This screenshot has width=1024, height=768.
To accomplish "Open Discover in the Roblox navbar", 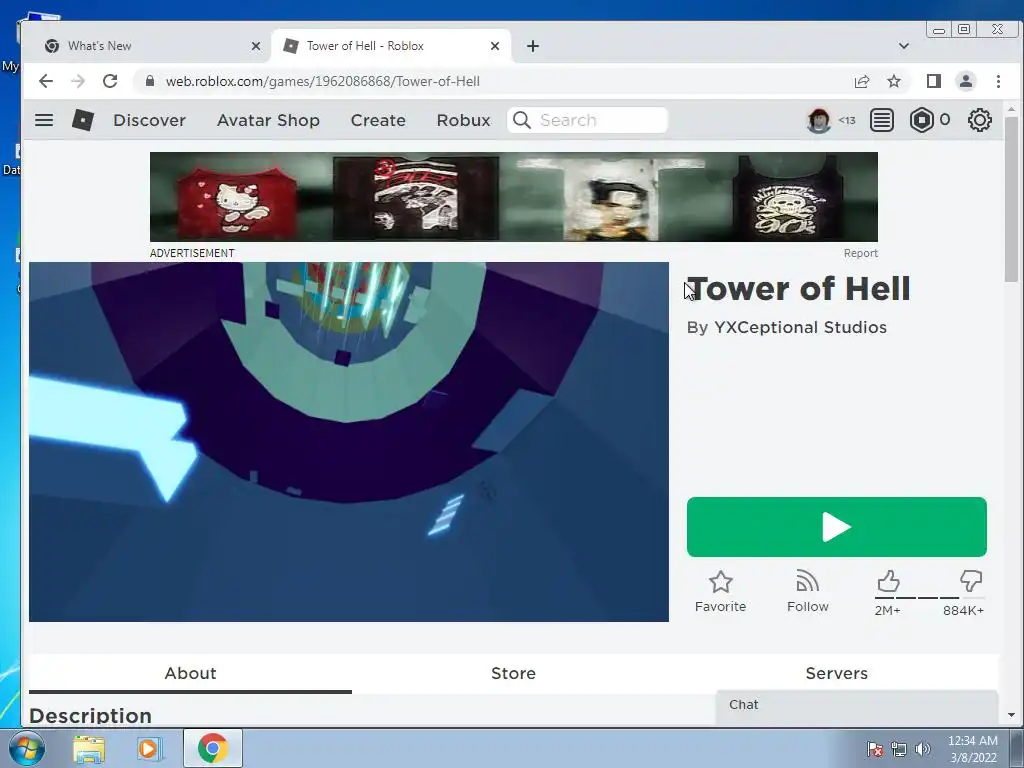I will click(150, 120).
